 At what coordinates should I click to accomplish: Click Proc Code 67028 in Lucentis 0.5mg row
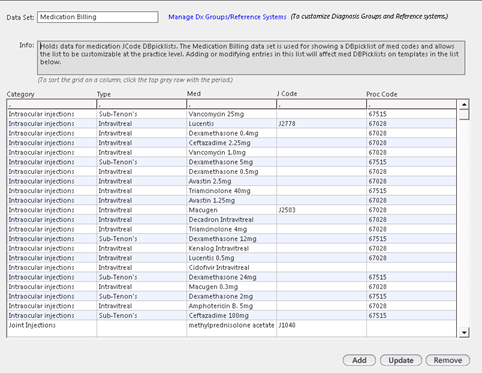click(411, 258)
